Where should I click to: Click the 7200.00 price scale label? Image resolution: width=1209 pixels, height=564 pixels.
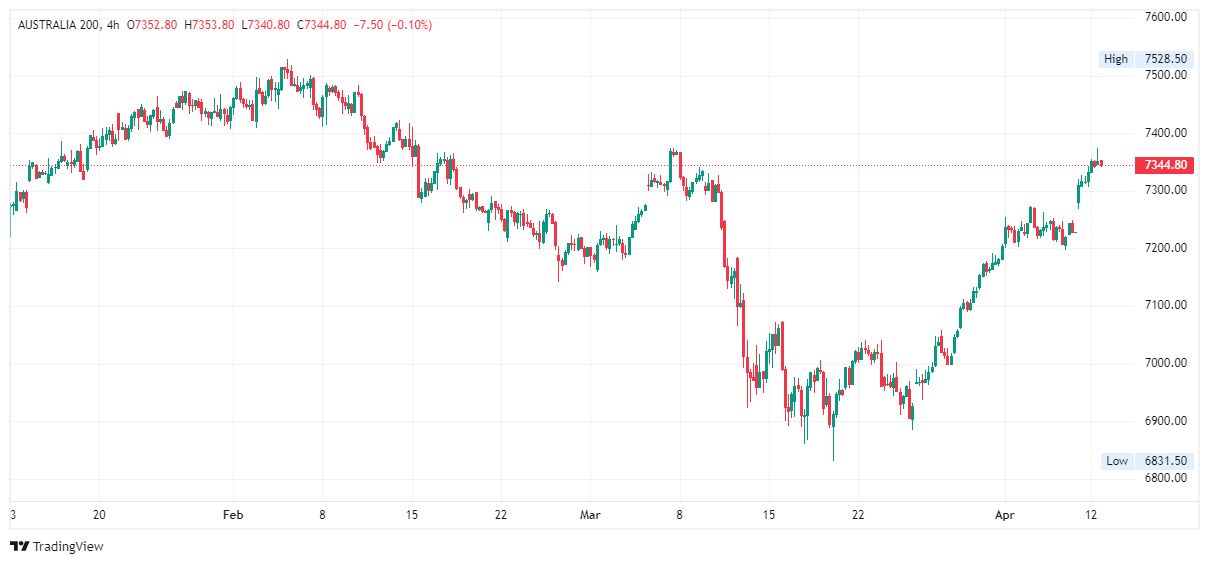pyautogui.click(x=1165, y=248)
